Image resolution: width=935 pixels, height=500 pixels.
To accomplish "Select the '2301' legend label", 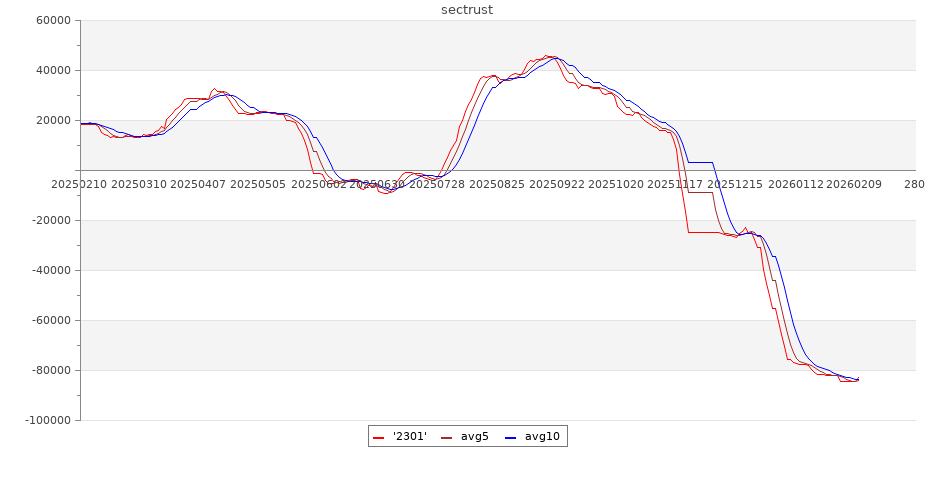I will 410,437.
